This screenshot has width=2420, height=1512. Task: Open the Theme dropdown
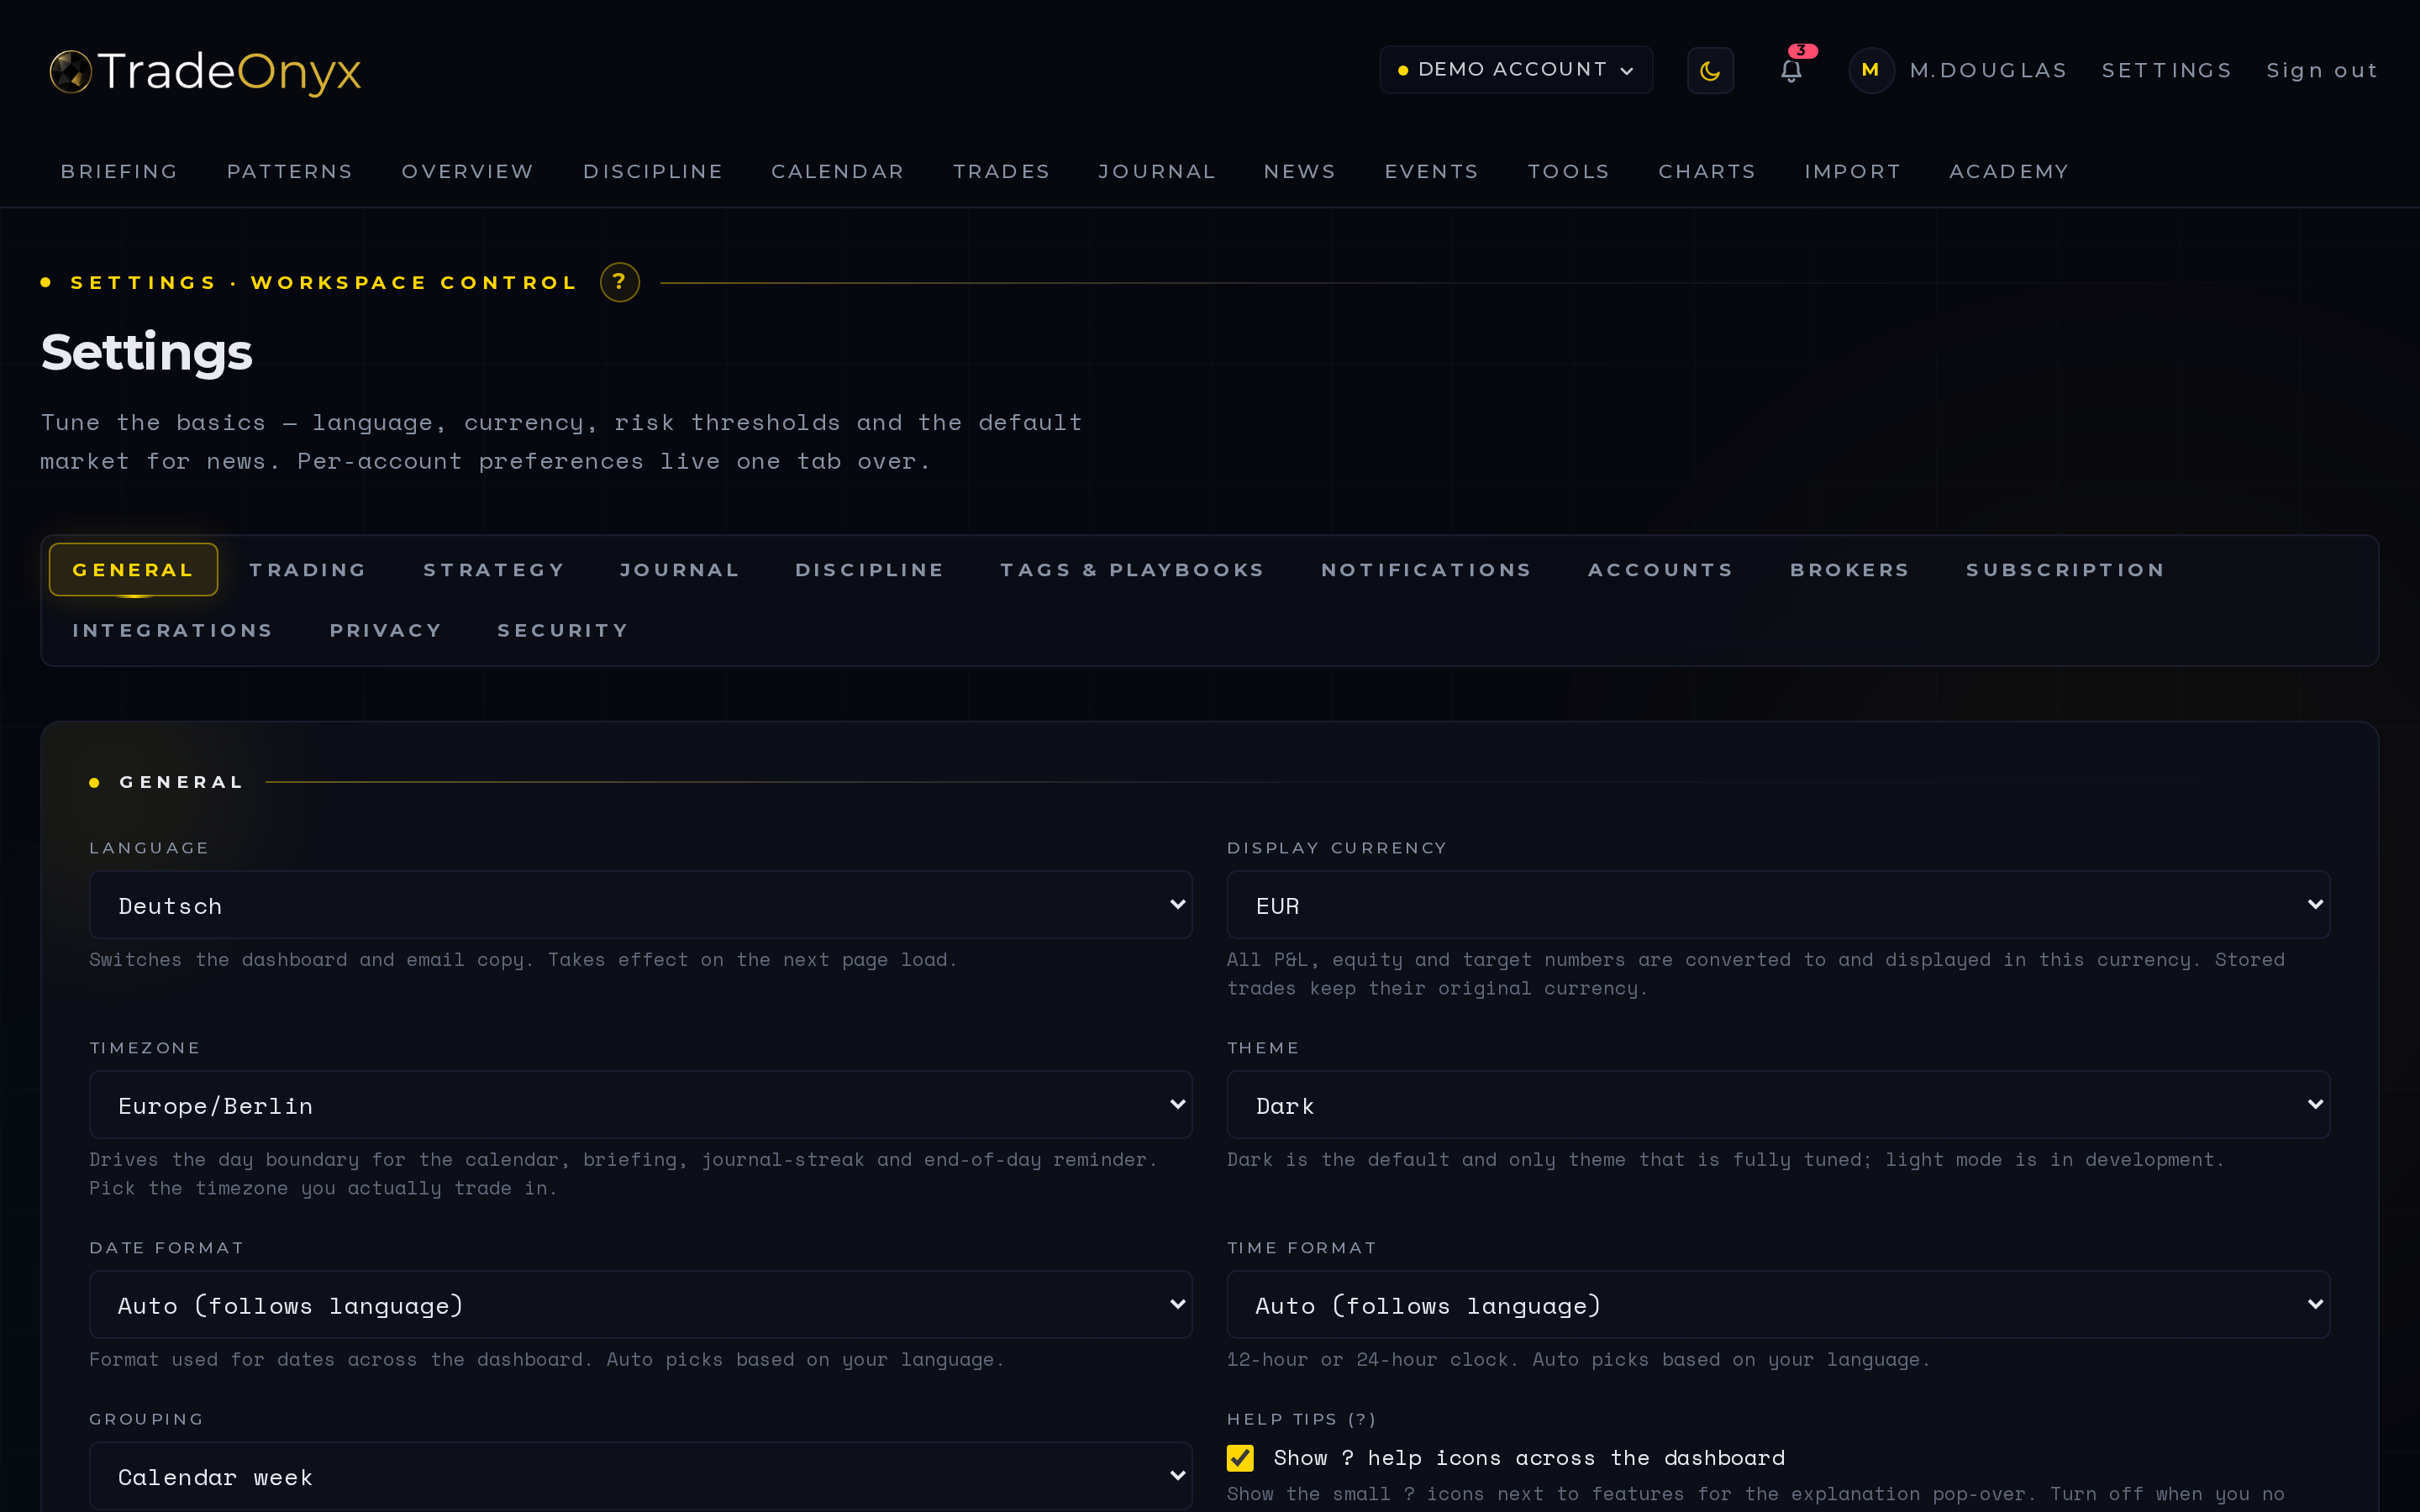[1778, 1105]
